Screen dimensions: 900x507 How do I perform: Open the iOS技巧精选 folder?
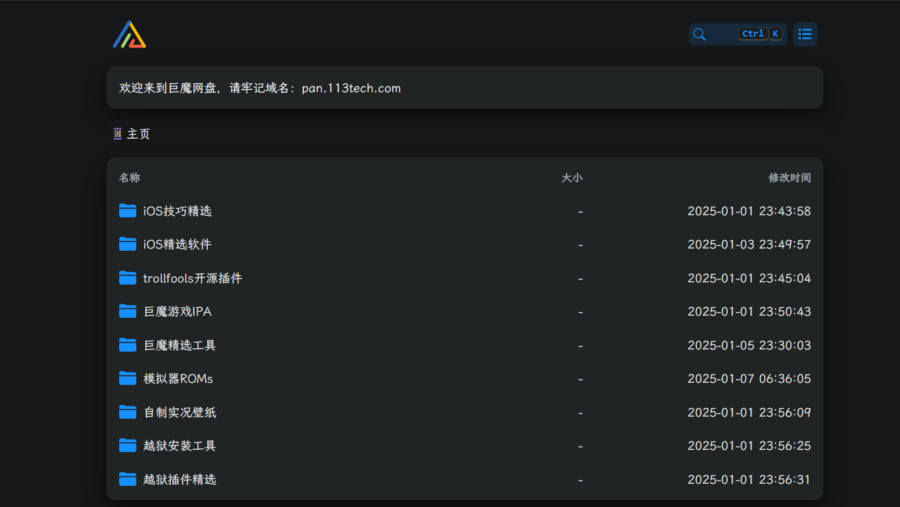pos(177,211)
